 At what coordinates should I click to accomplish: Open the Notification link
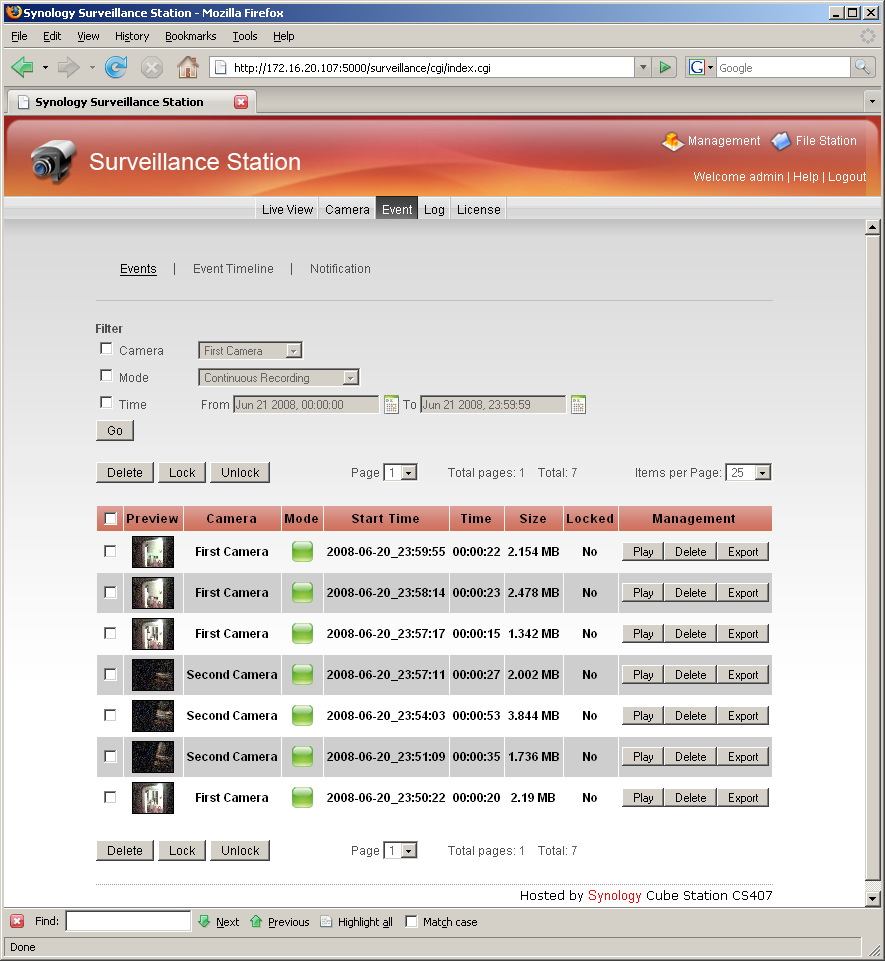[x=340, y=268]
